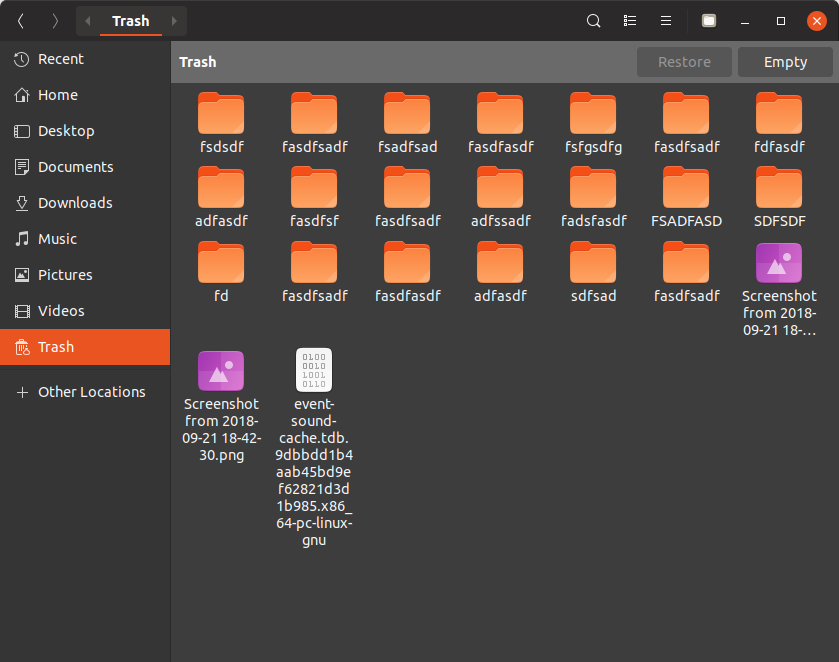
Task: Select the fadsfasdf folder
Action: pos(593,198)
